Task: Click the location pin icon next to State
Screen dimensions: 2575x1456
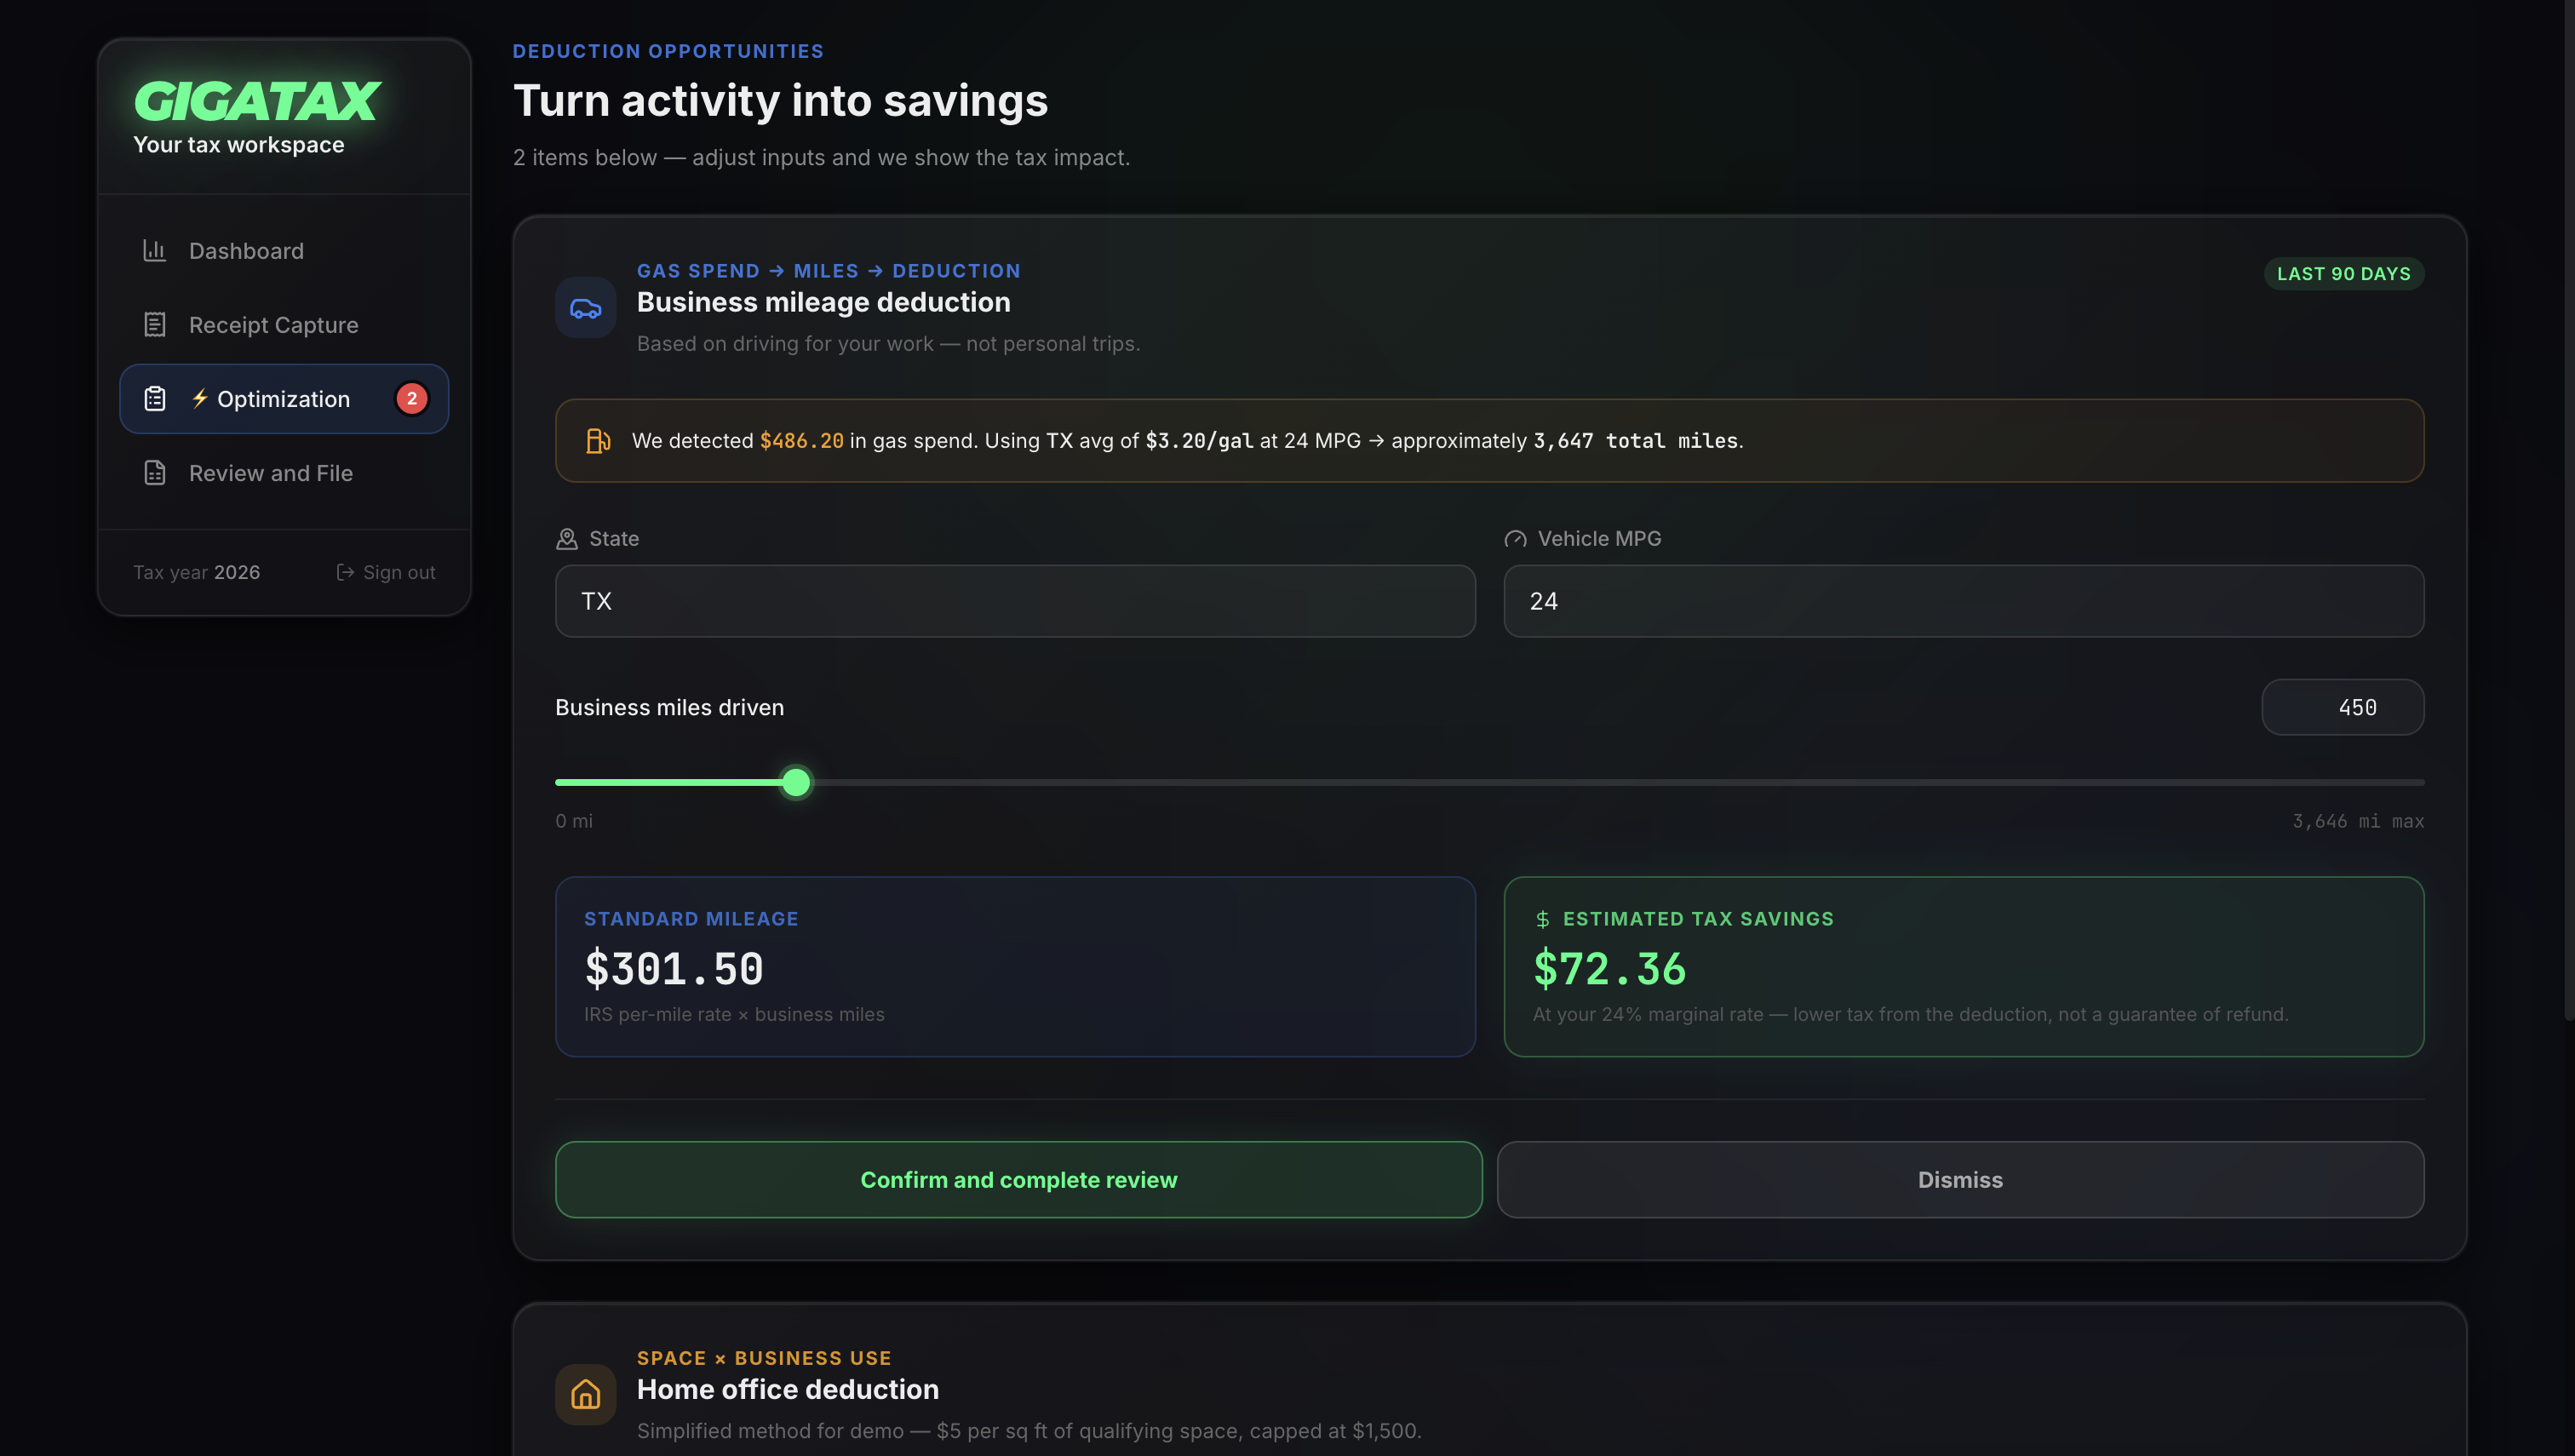Action: (x=567, y=539)
